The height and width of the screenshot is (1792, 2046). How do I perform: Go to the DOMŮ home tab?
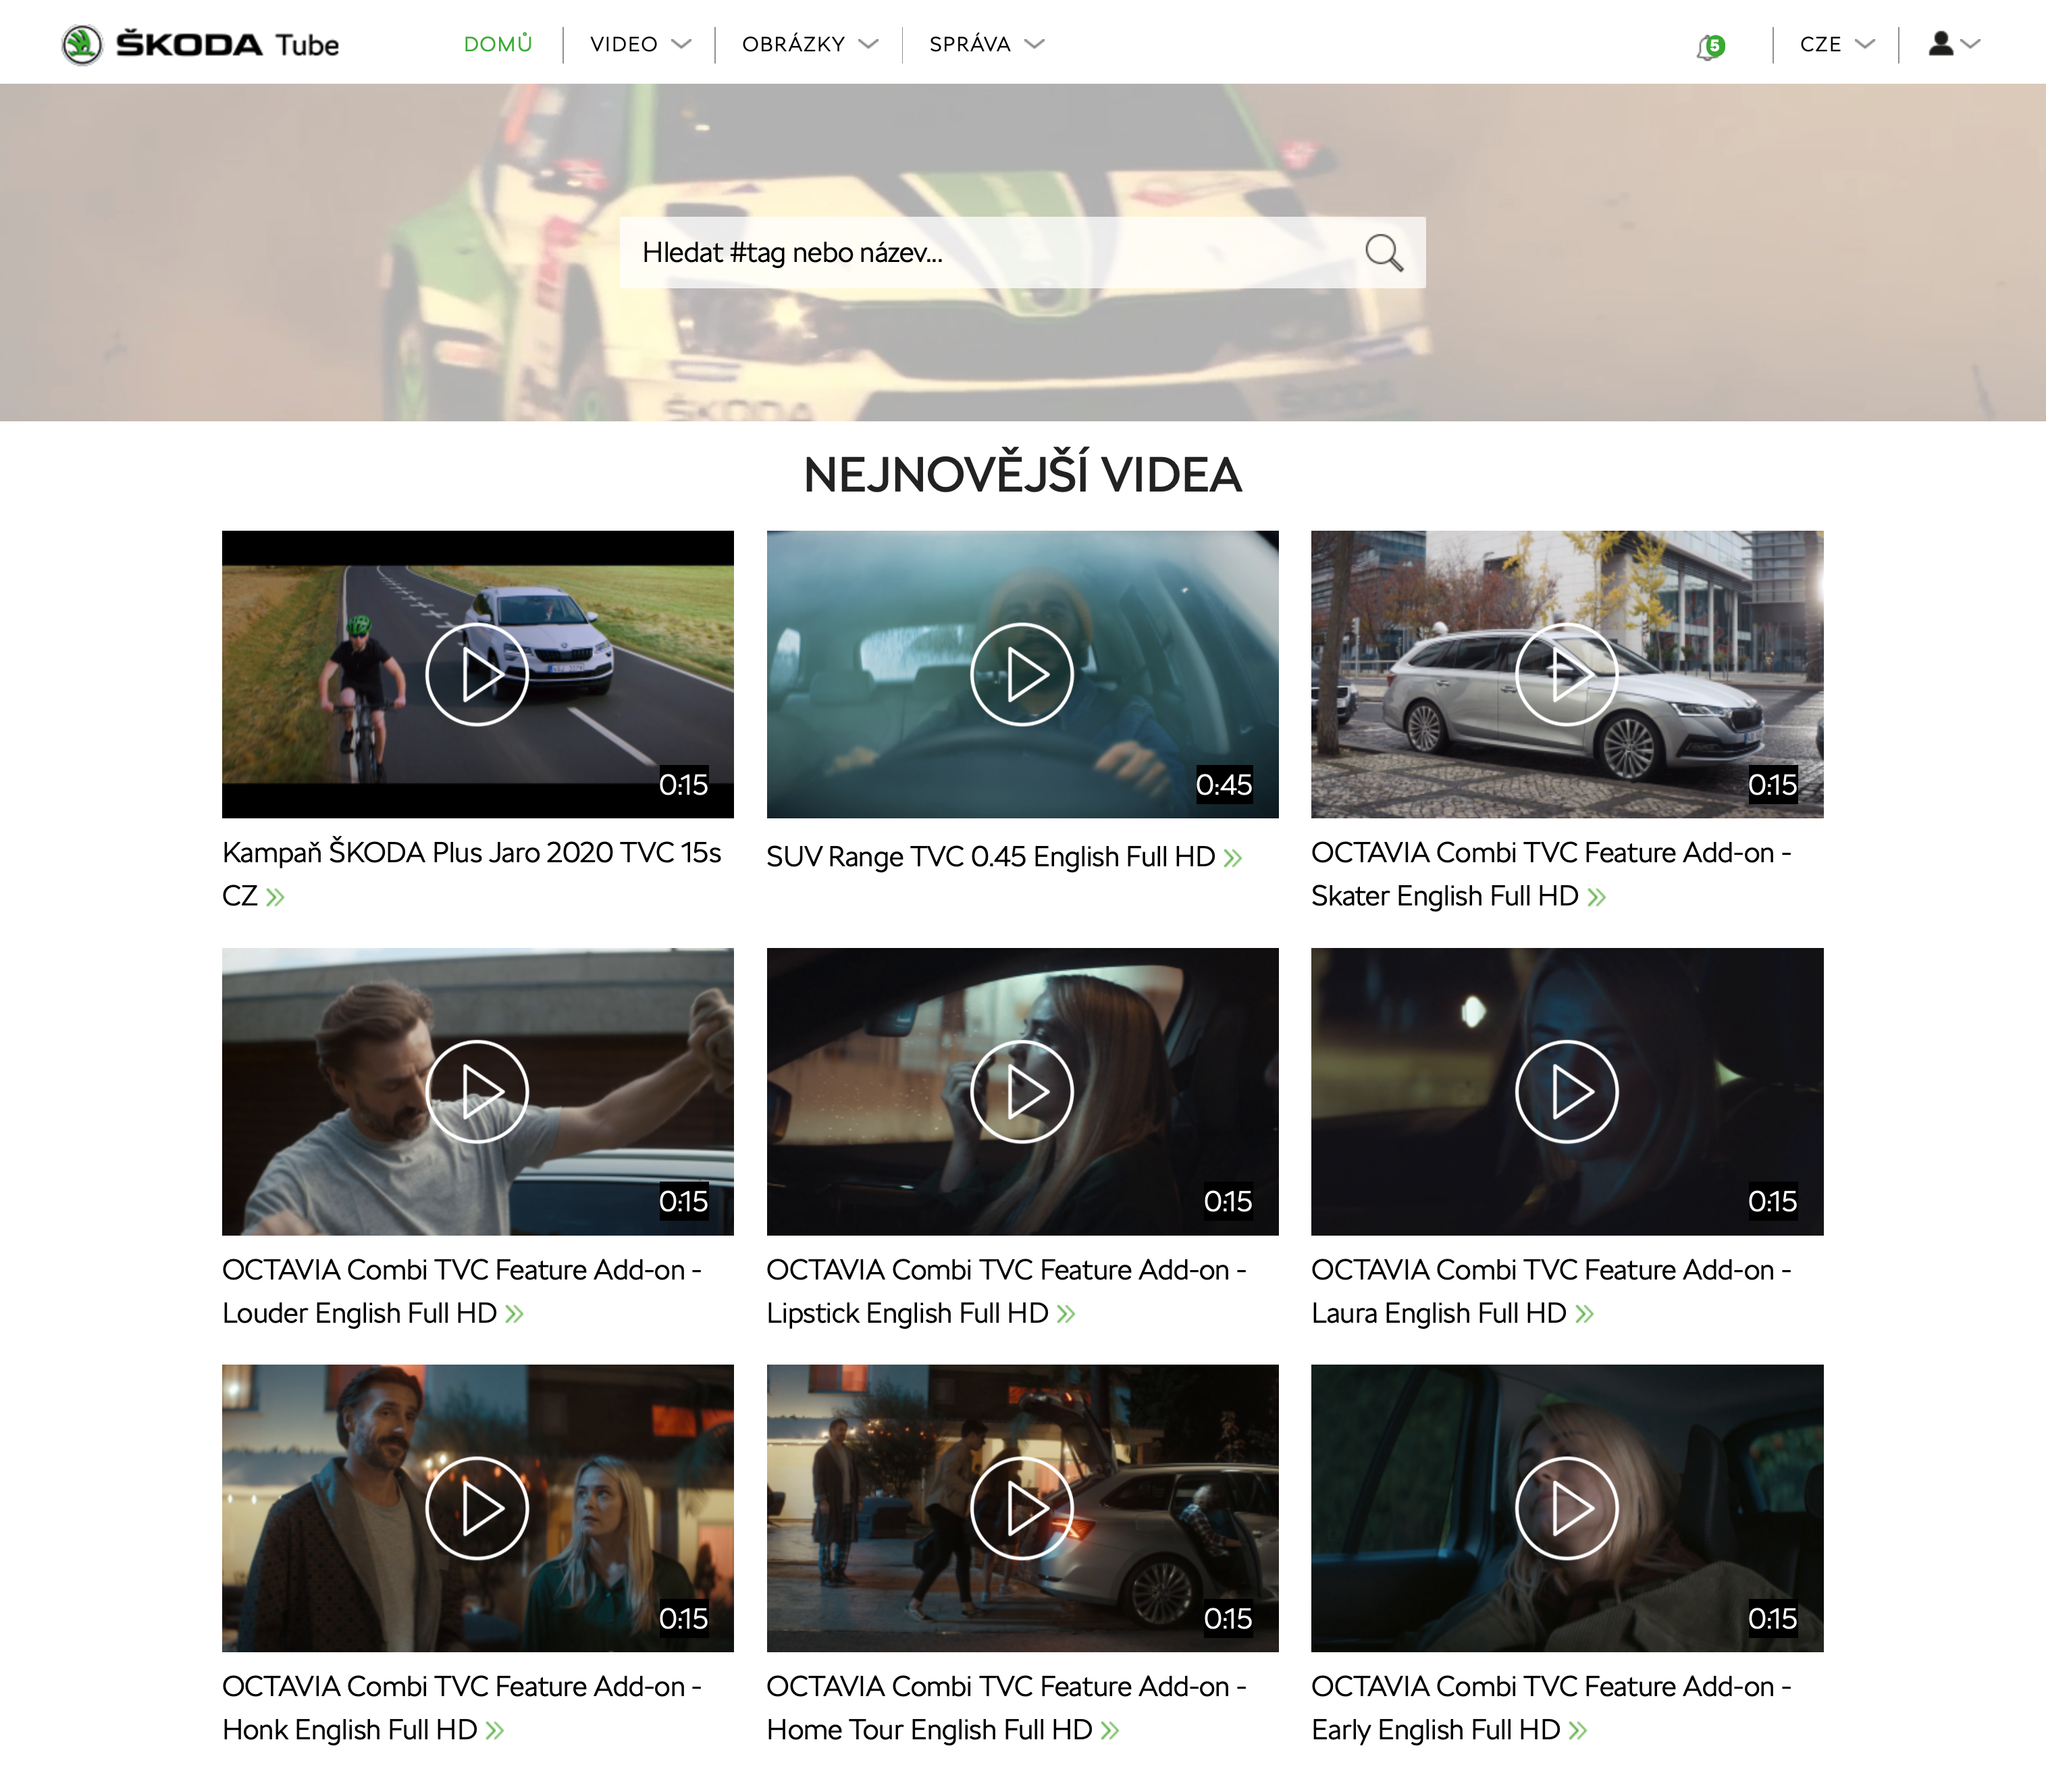click(x=498, y=44)
